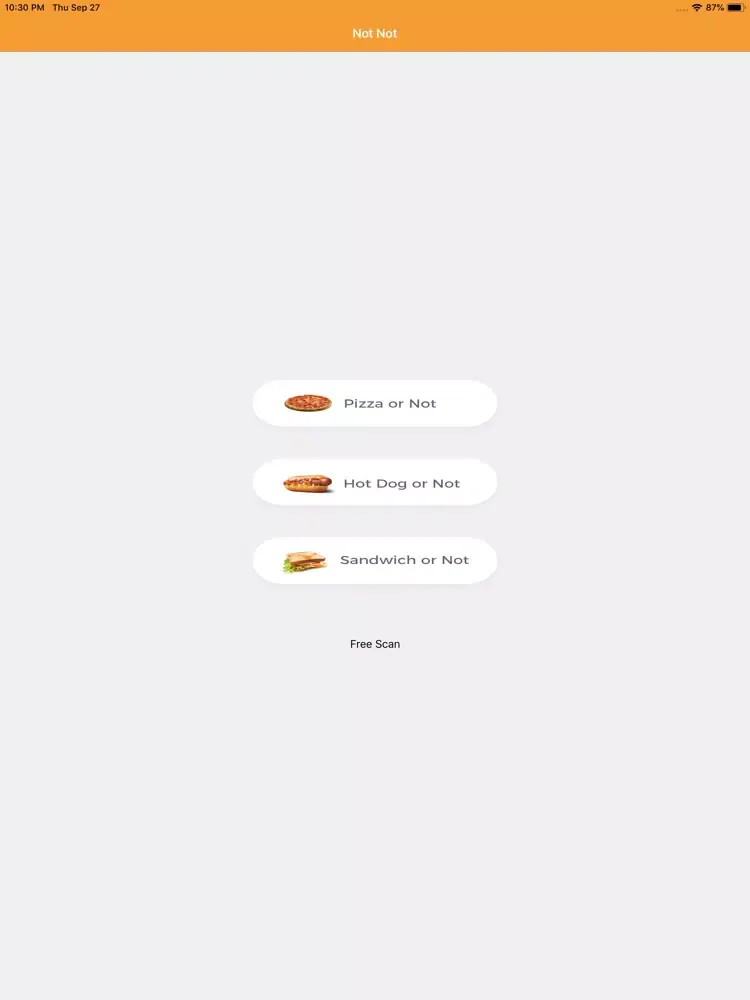750x1000 pixels.
Task: Tap the hot dog image icon
Action: click(308, 483)
